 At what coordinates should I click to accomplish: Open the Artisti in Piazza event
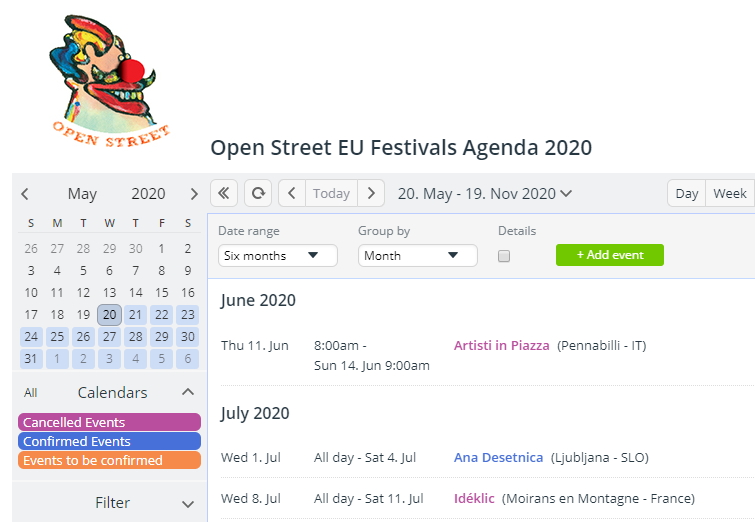point(501,345)
